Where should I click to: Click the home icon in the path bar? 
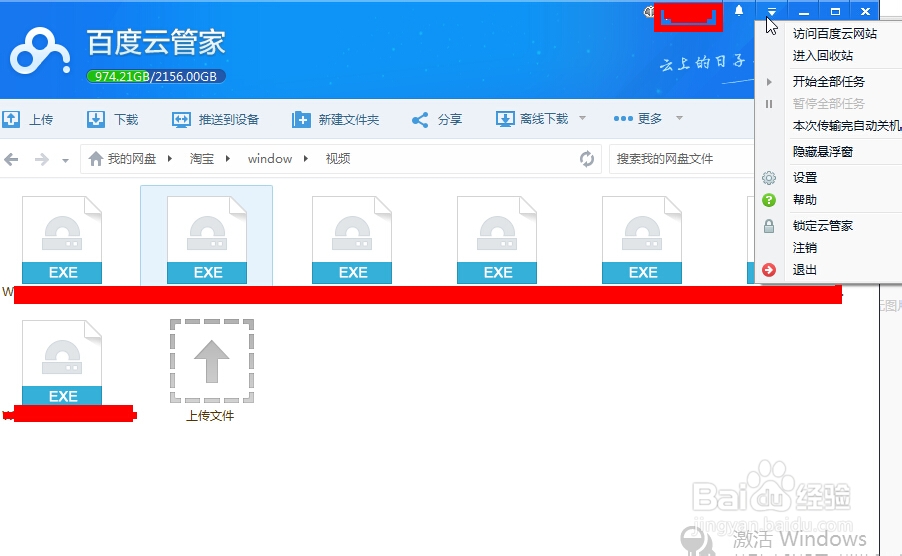pos(95,158)
